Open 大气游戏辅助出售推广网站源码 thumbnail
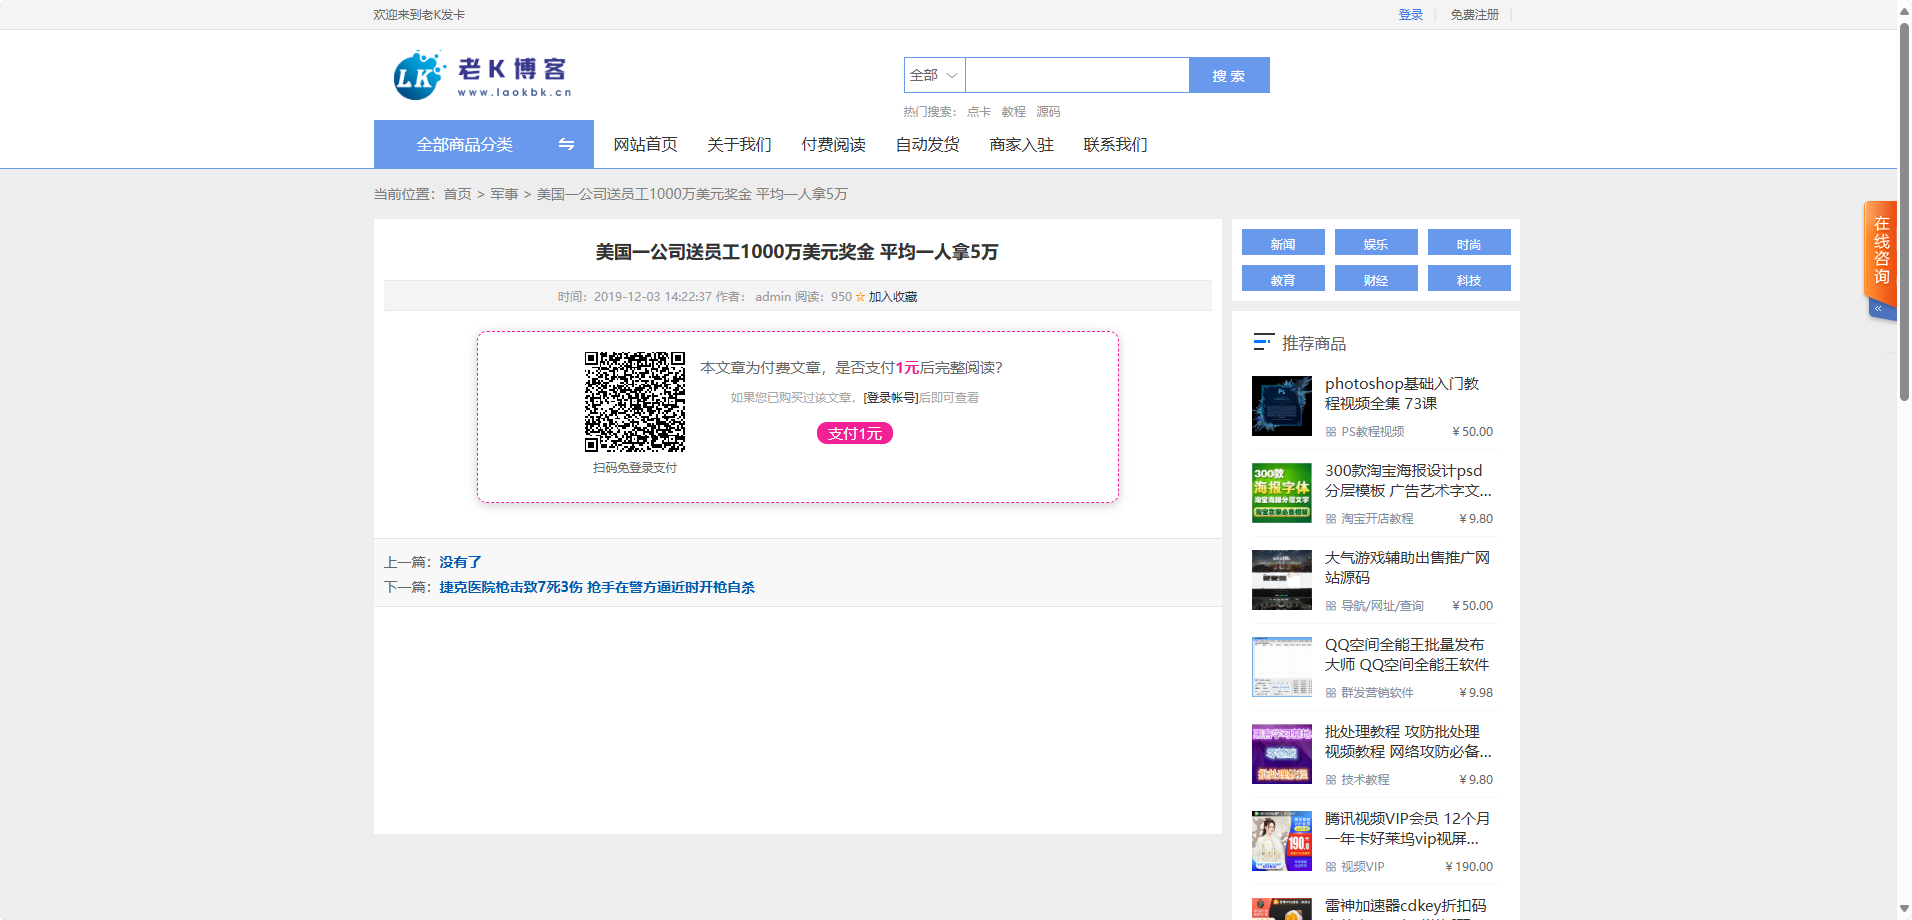Image resolution: width=1912 pixels, height=920 pixels. tap(1282, 580)
